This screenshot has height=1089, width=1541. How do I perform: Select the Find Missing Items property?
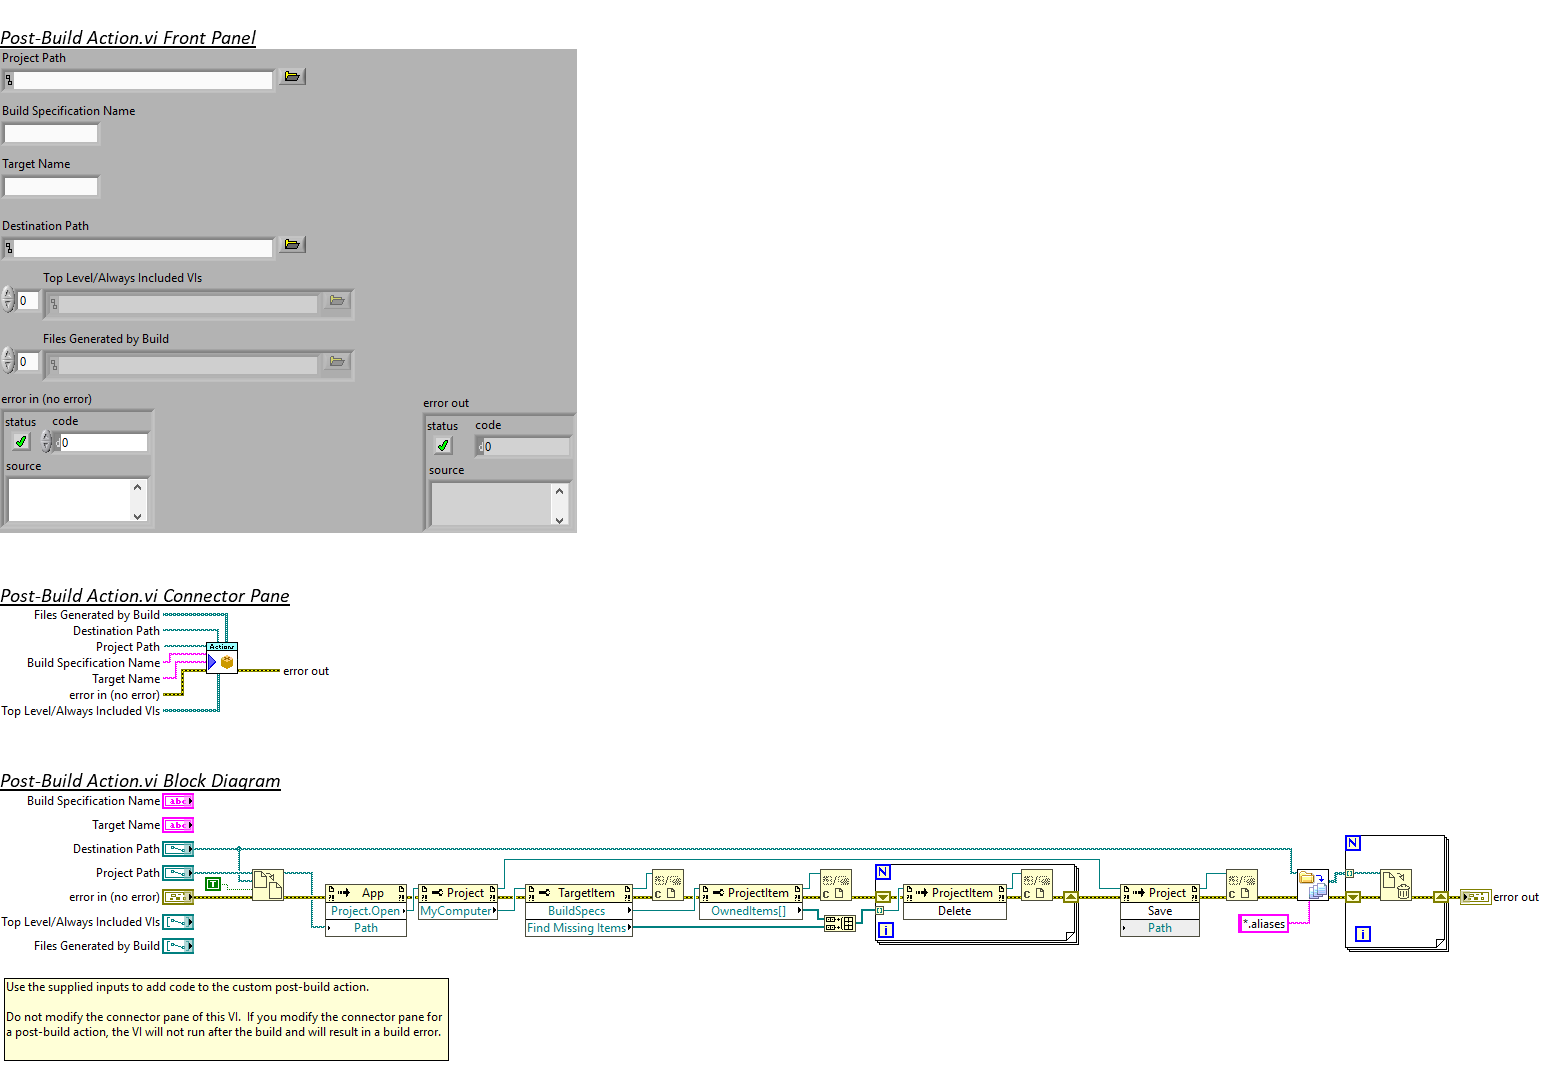[579, 928]
